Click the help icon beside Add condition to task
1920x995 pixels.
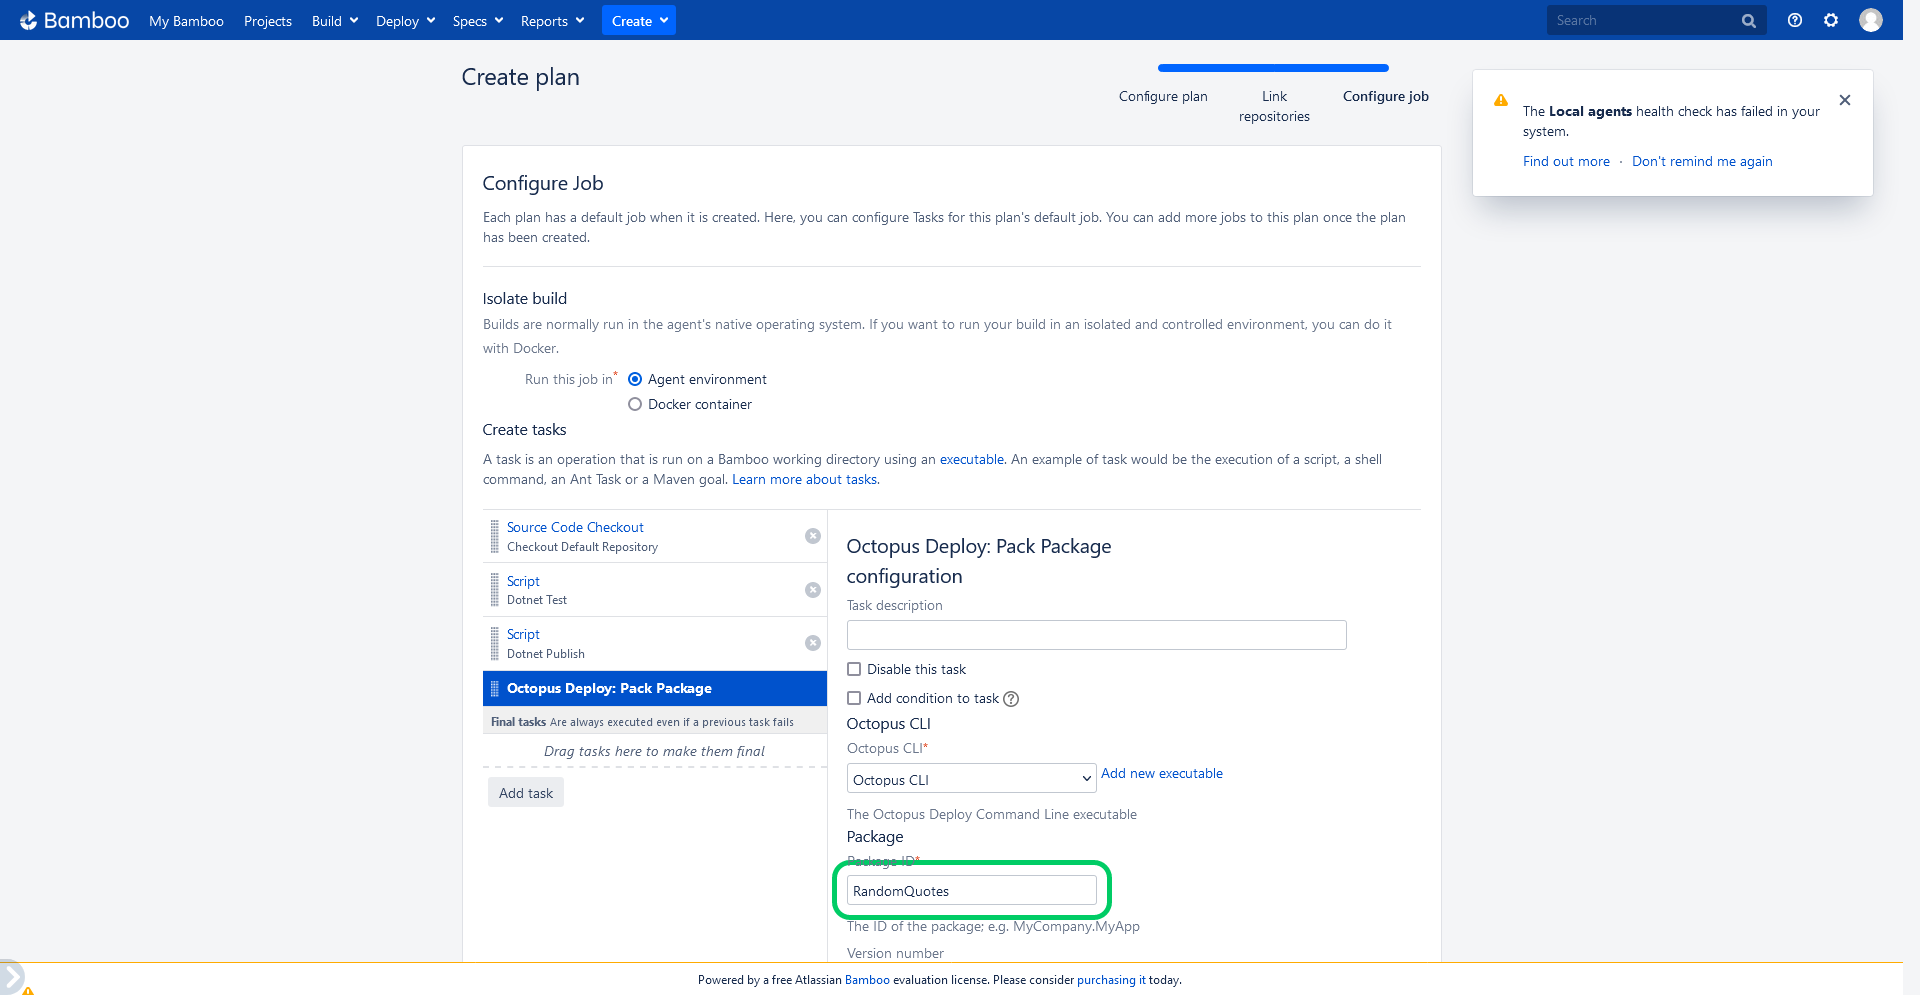tap(1011, 699)
